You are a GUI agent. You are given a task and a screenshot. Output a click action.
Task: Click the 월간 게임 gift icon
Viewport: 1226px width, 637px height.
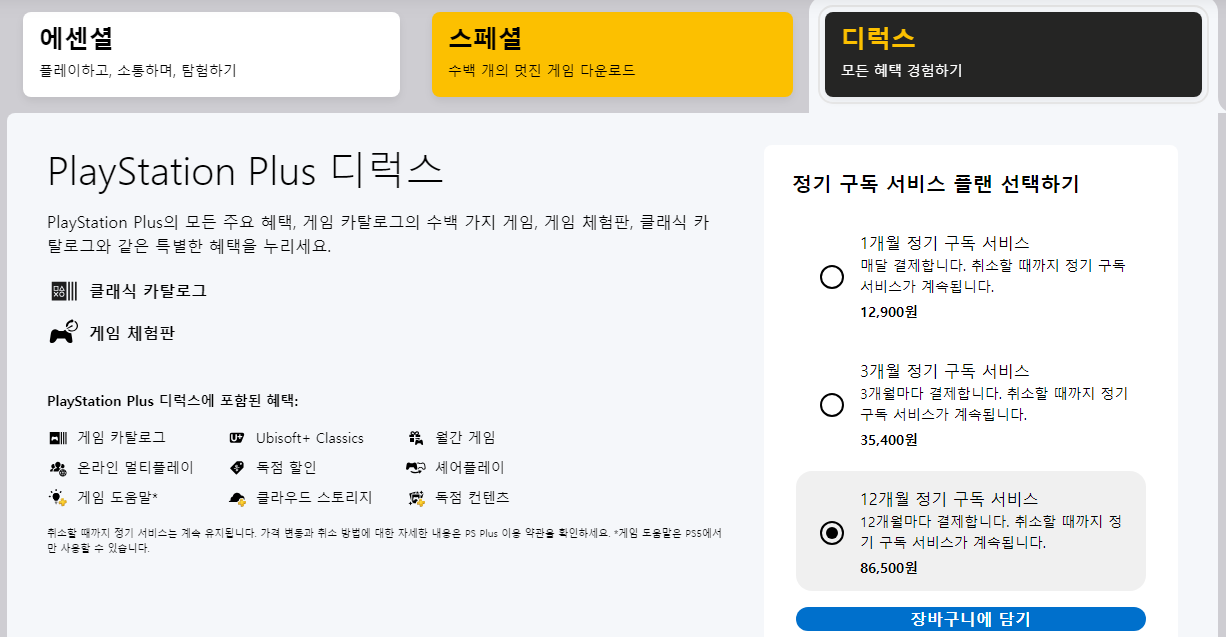coord(417,438)
